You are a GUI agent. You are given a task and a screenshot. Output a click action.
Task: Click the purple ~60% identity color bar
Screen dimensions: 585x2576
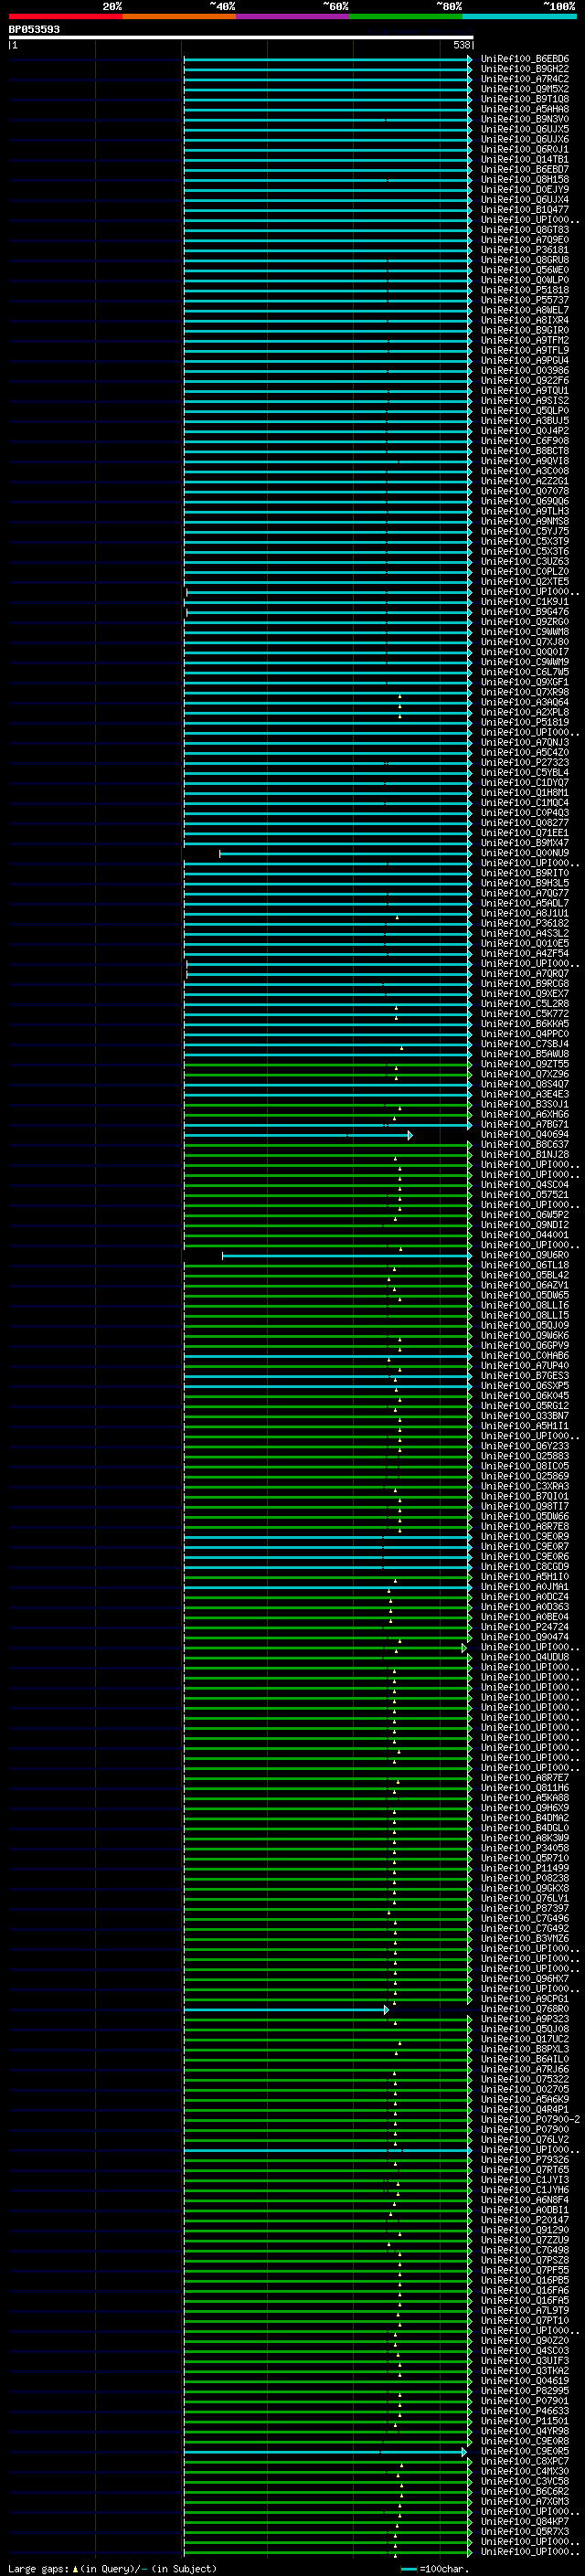293,16
